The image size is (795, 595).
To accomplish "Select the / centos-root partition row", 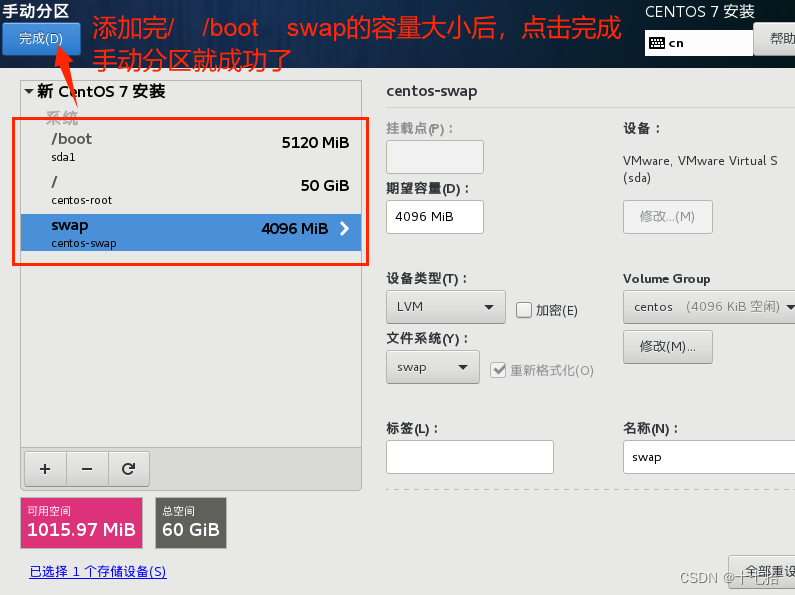I will tap(191, 190).
